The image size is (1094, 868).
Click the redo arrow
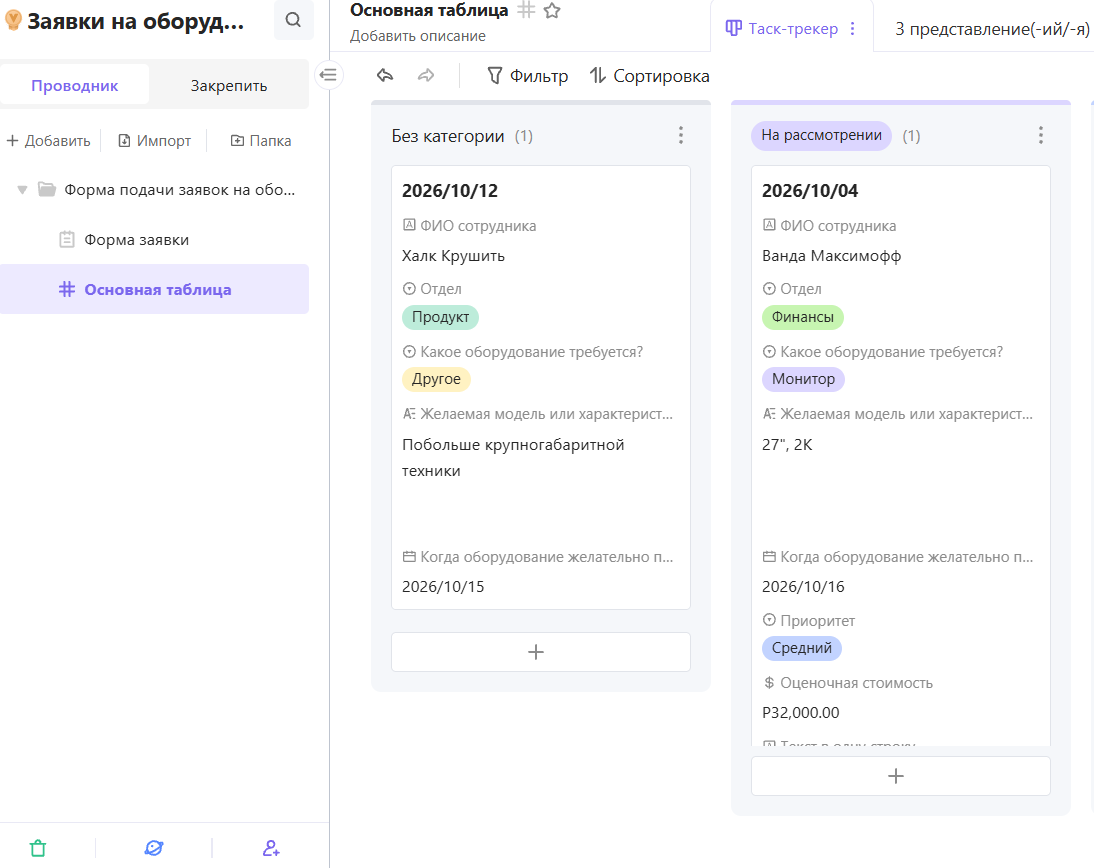[x=426, y=75]
